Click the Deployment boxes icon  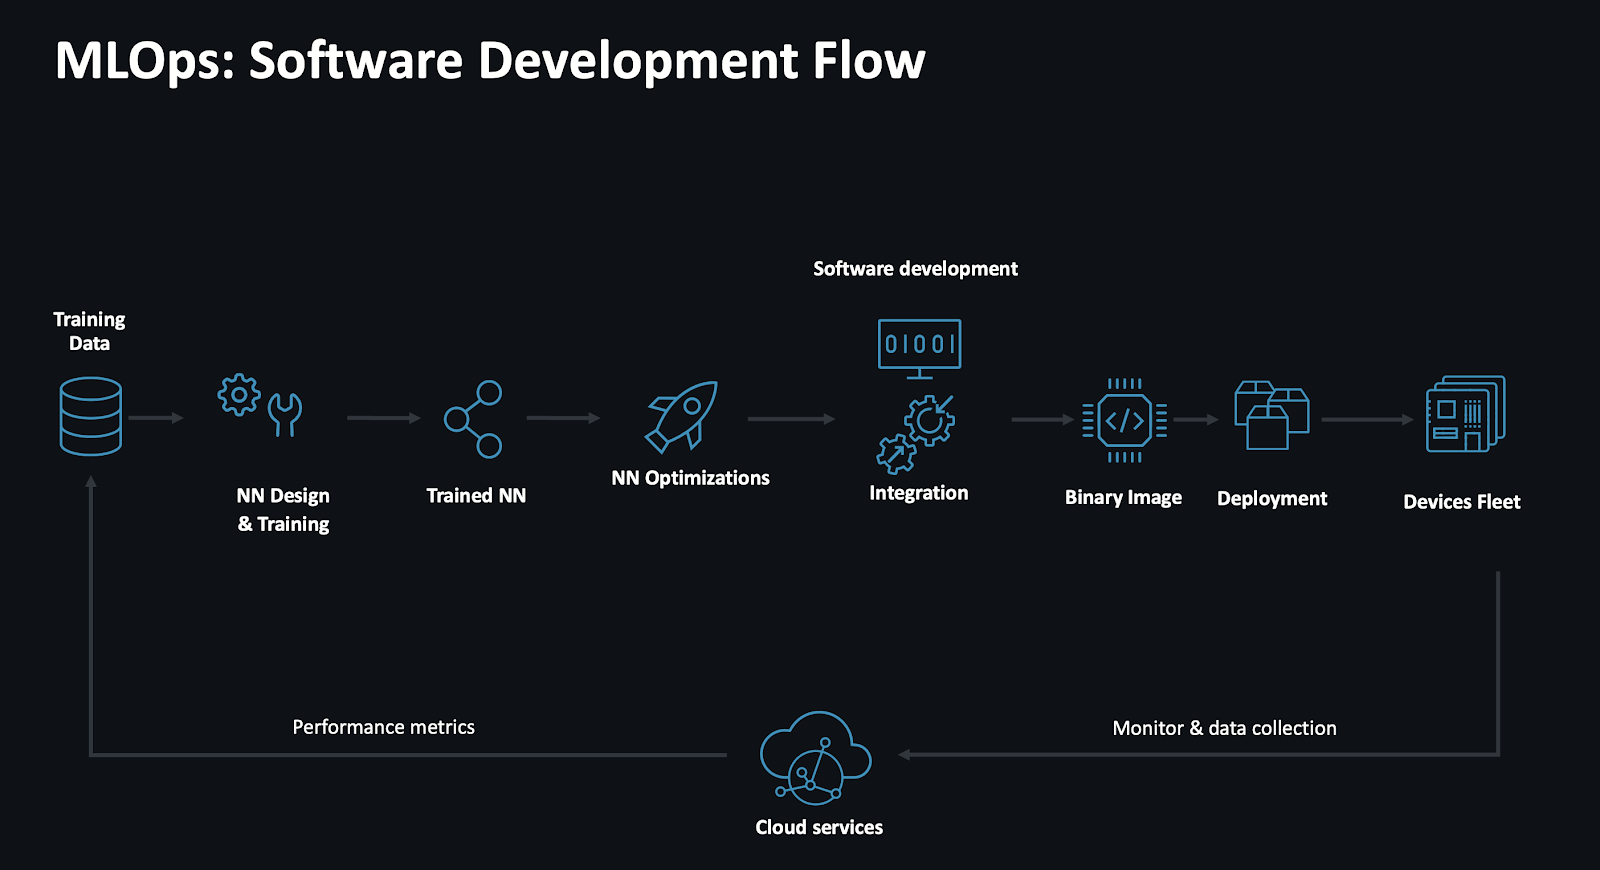click(x=1271, y=415)
